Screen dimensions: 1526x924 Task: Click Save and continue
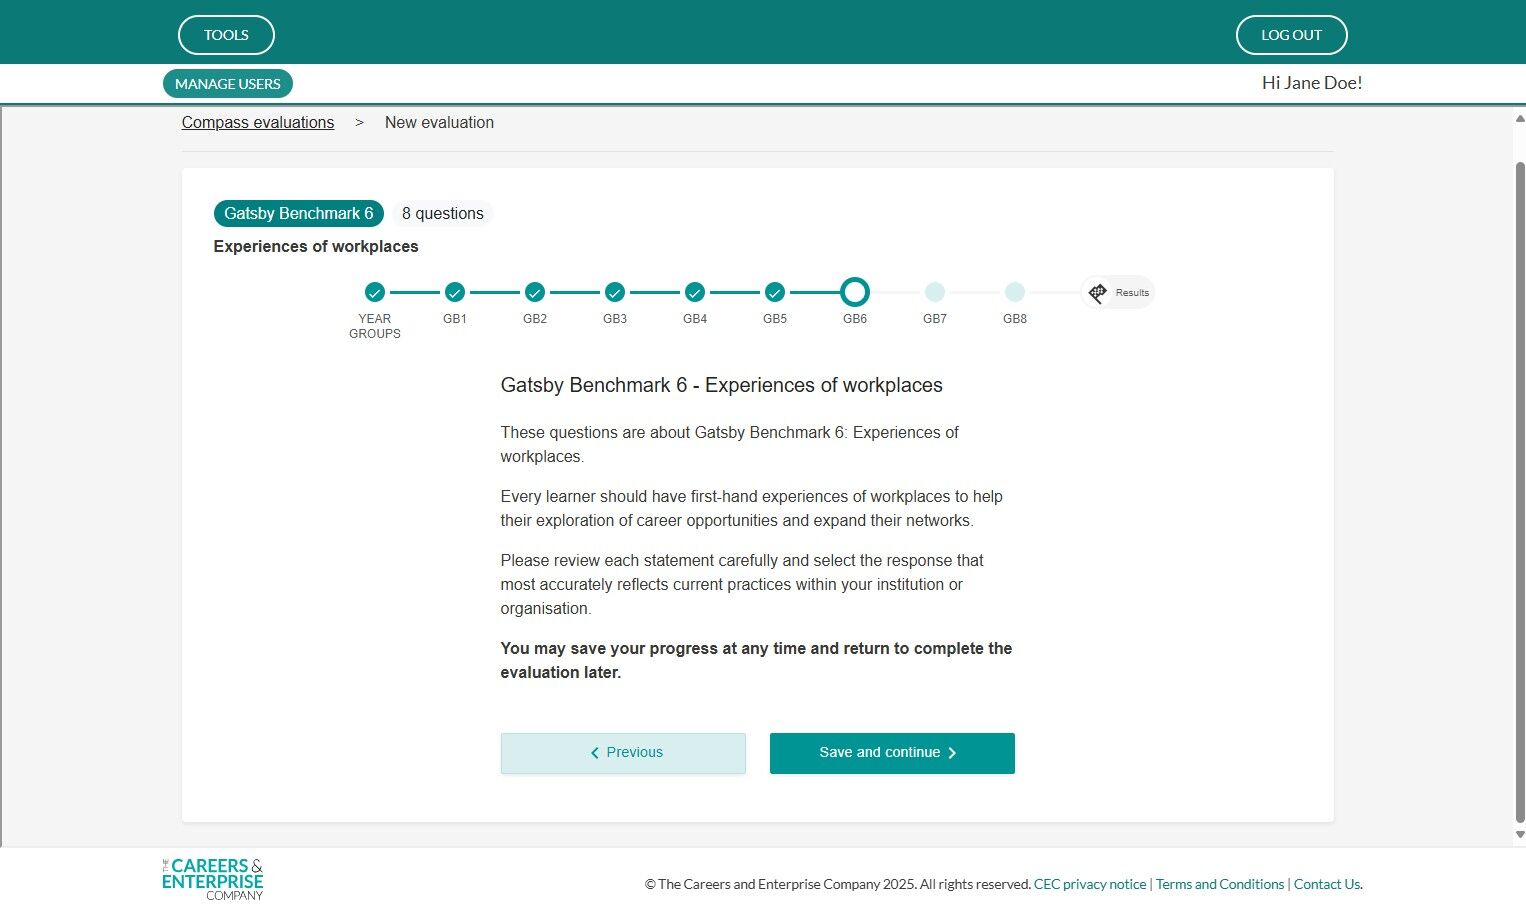coord(891,752)
